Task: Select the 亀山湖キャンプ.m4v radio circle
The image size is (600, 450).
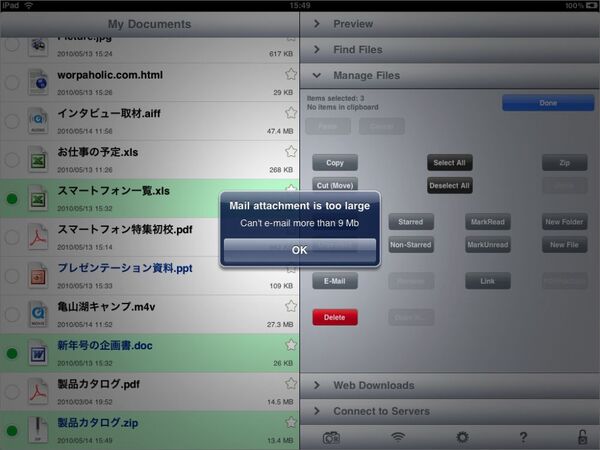Action: pyautogui.click(x=12, y=315)
